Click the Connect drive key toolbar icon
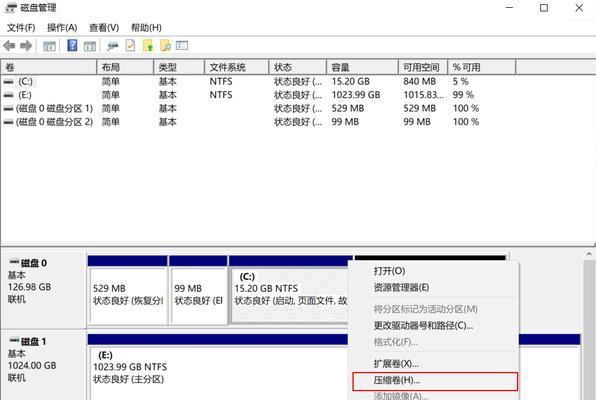596x400 pixels. pos(113,46)
